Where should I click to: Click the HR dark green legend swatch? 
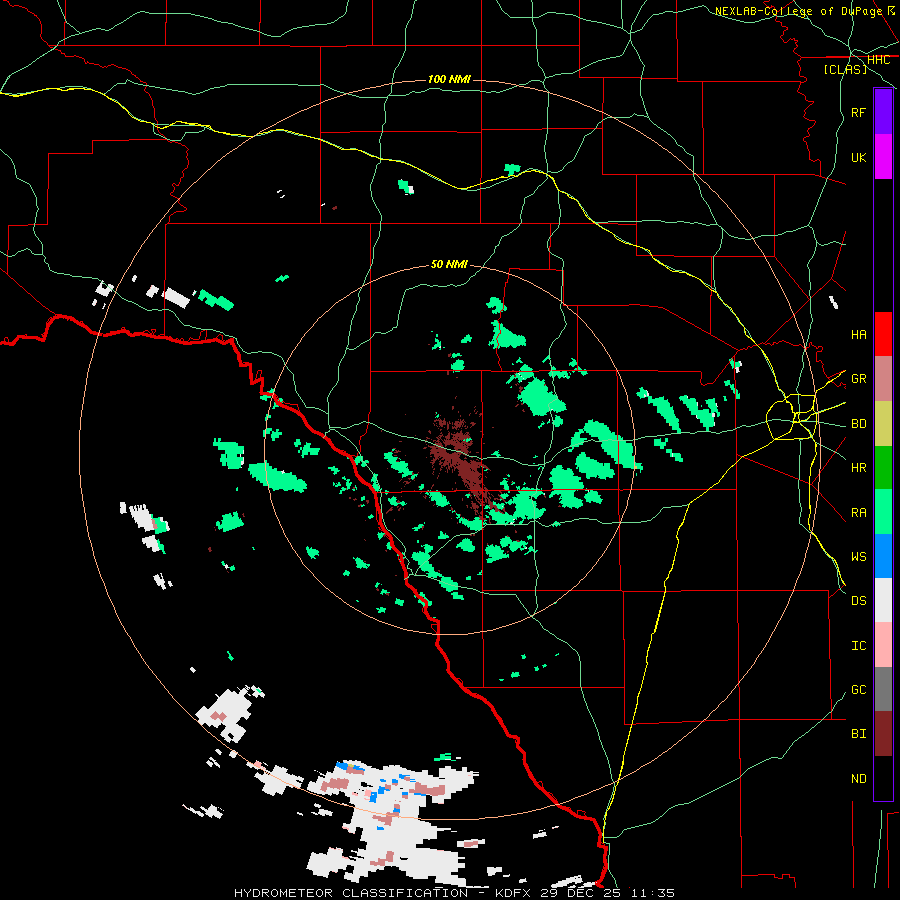pyautogui.click(x=883, y=467)
